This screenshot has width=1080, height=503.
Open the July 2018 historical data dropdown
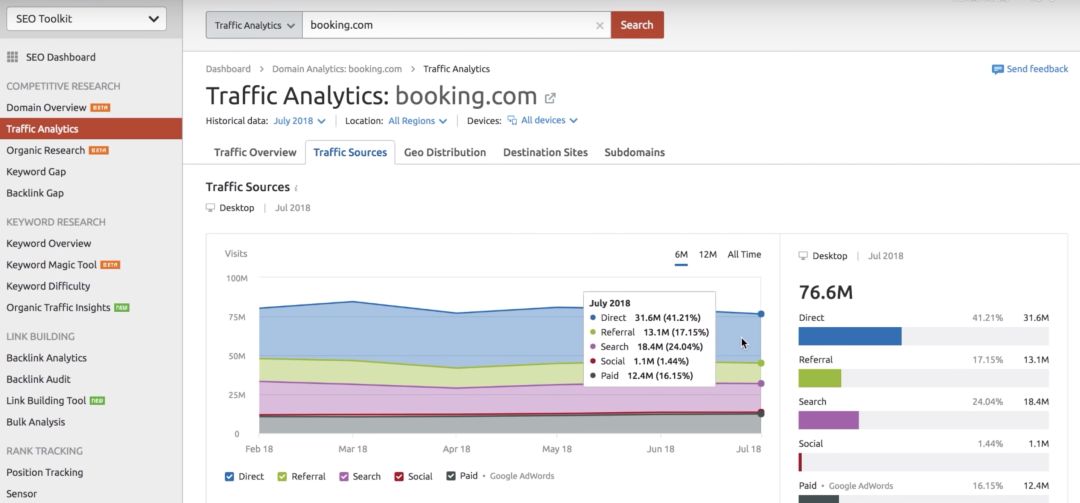click(x=300, y=121)
